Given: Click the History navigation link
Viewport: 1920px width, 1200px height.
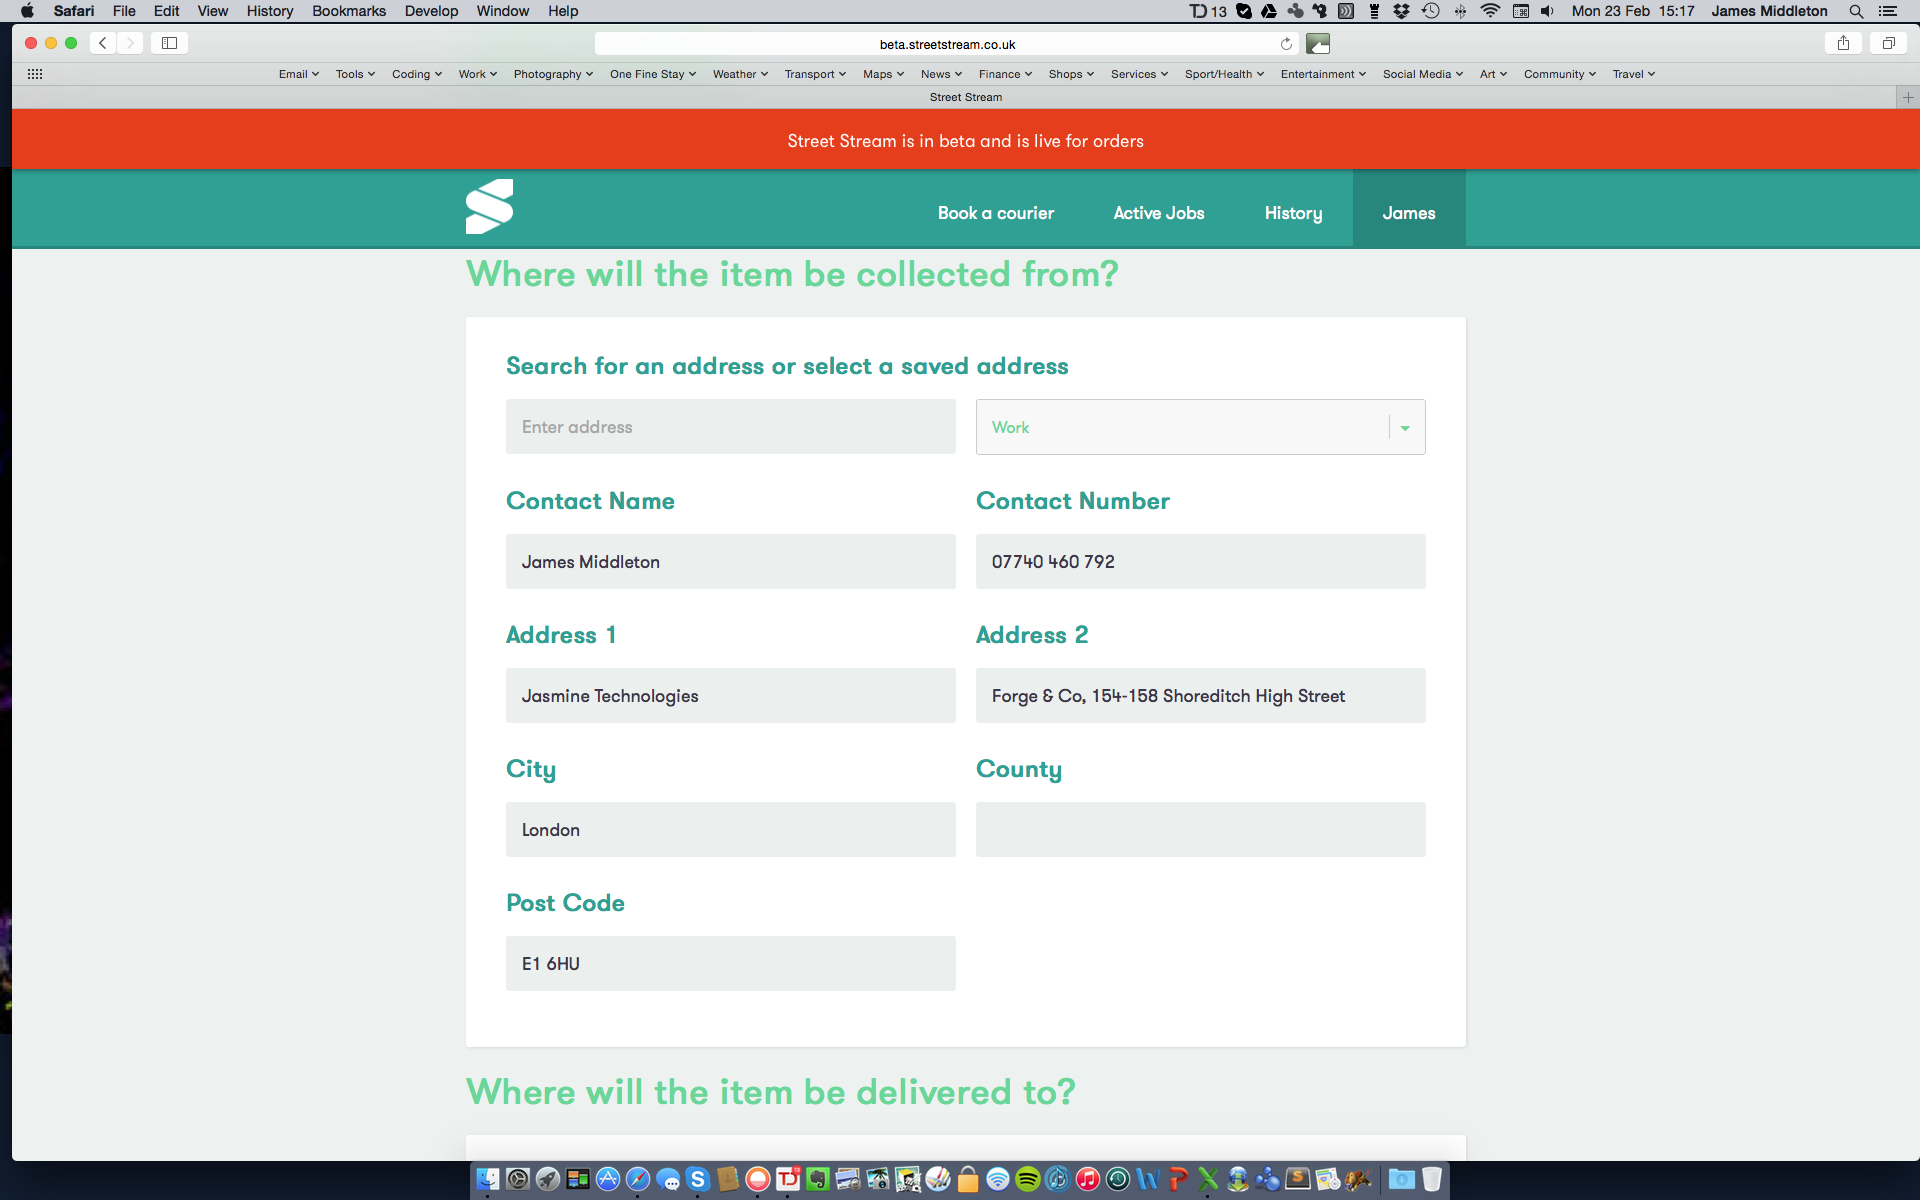Looking at the screenshot, I should (1292, 213).
